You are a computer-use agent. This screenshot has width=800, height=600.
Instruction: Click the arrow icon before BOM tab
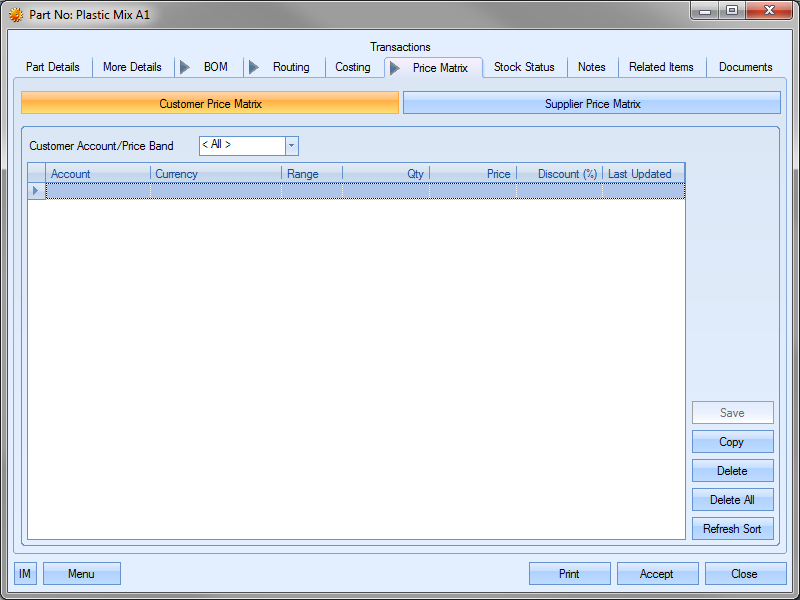click(185, 67)
